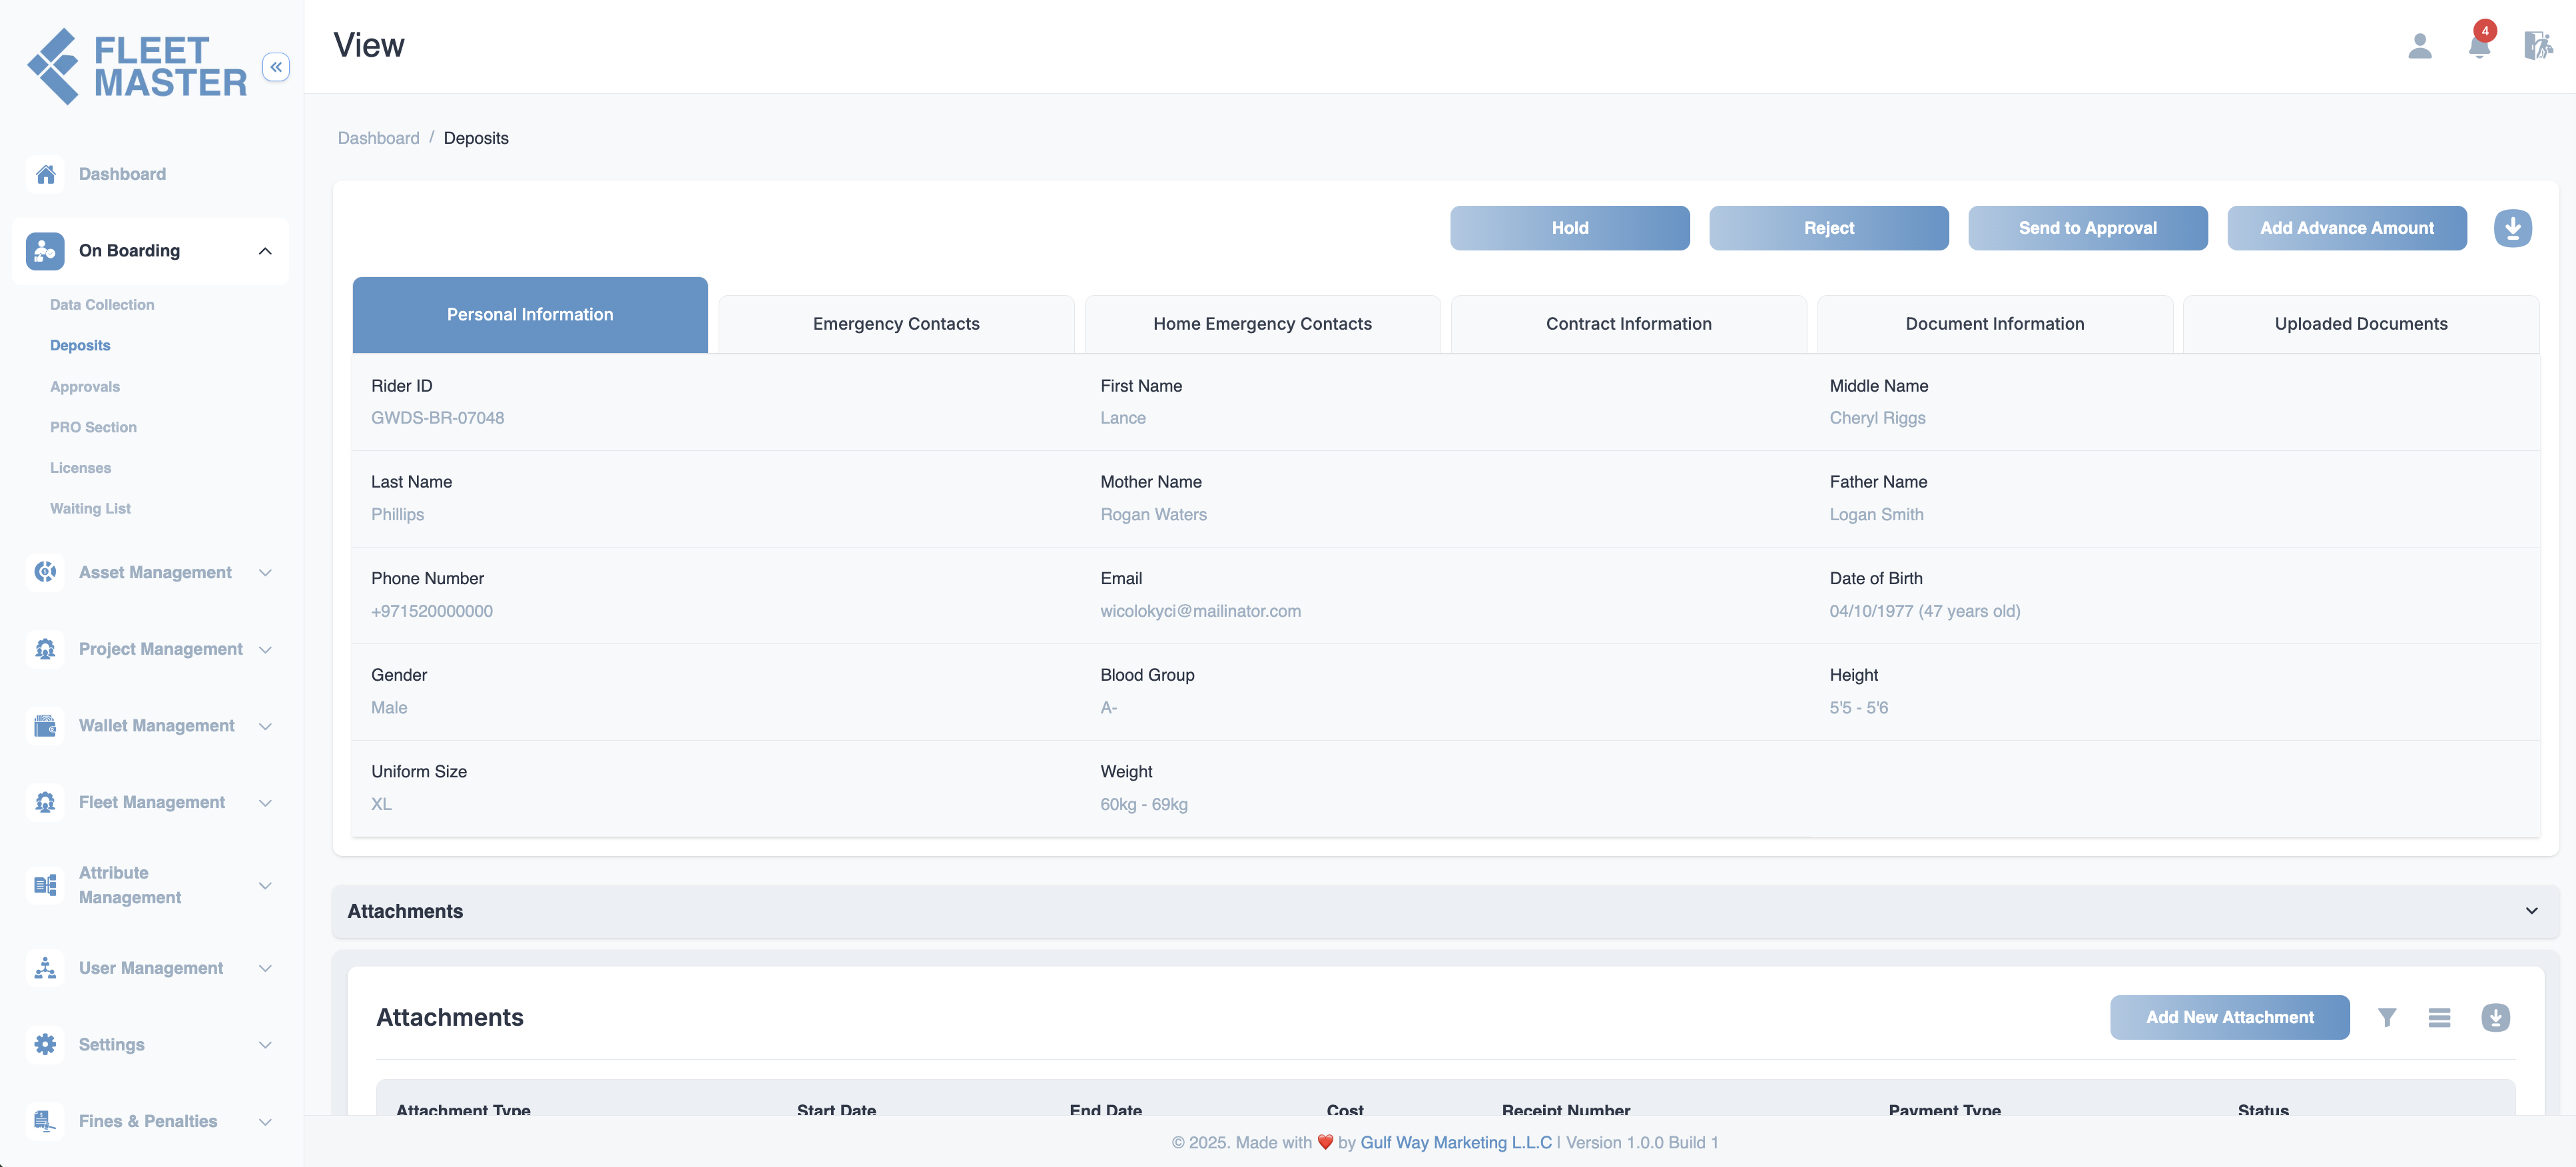Click Send to Approval button
This screenshot has width=2576, height=1167.
pyautogui.click(x=2087, y=228)
